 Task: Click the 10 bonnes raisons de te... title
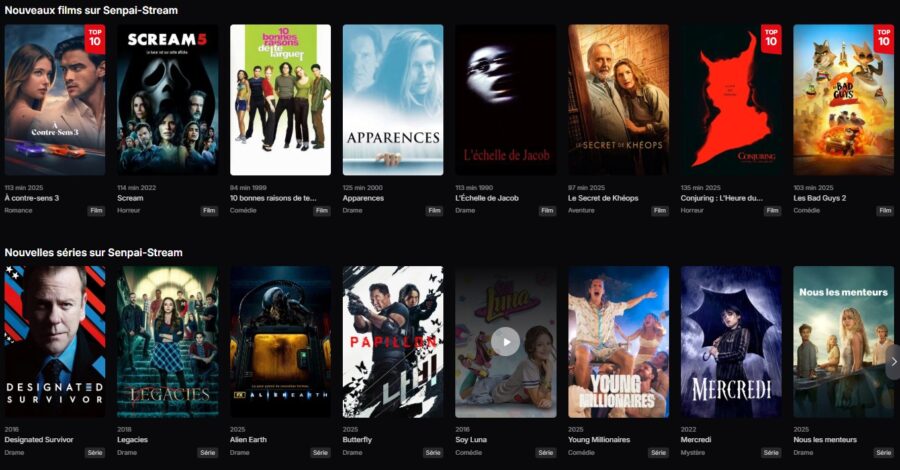pyautogui.click(x=273, y=198)
